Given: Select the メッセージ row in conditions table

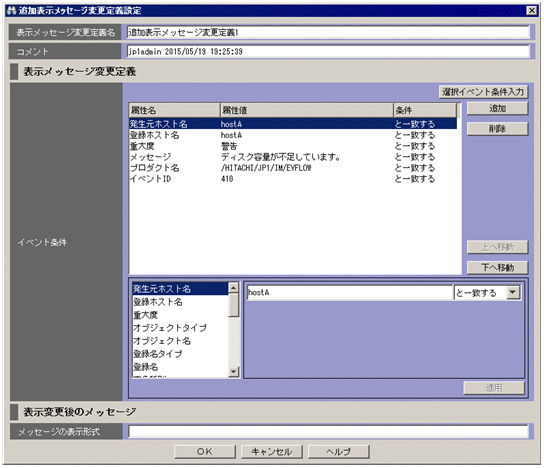Looking at the screenshot, I should (x=293, y=157).
